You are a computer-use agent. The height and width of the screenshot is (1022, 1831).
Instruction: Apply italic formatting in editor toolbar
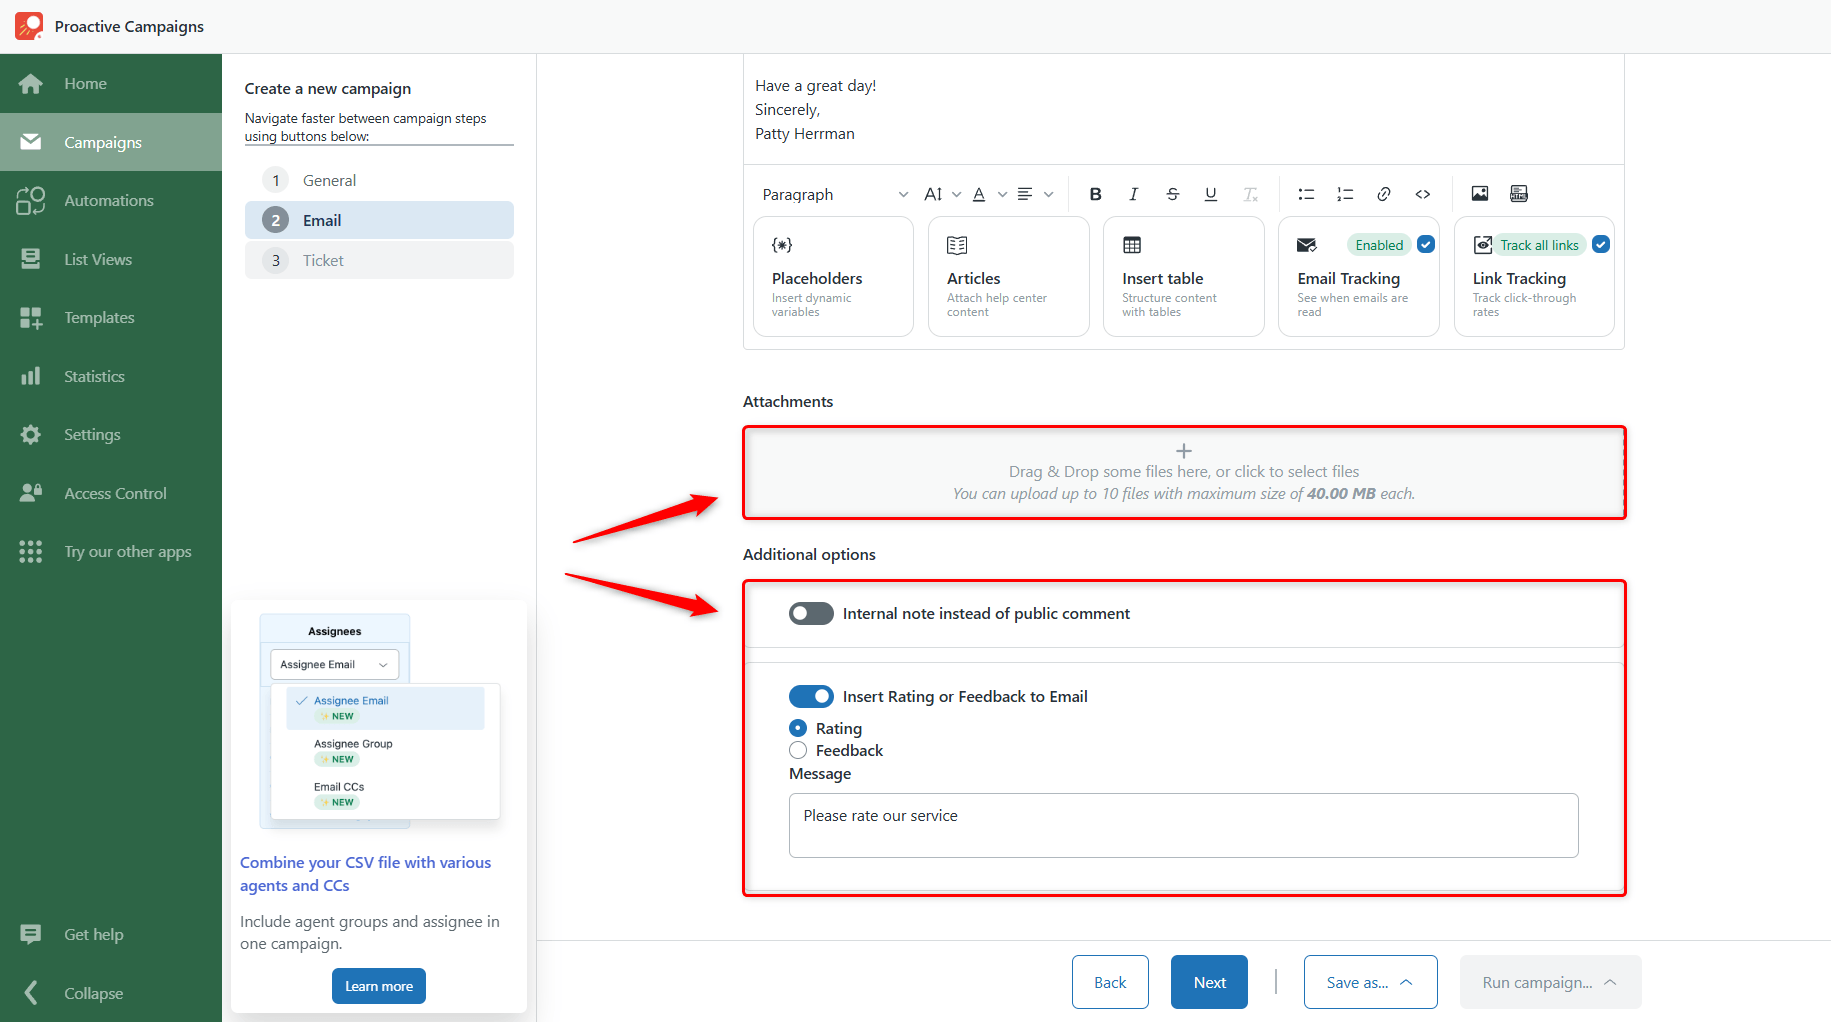(x=1133, y=194)
